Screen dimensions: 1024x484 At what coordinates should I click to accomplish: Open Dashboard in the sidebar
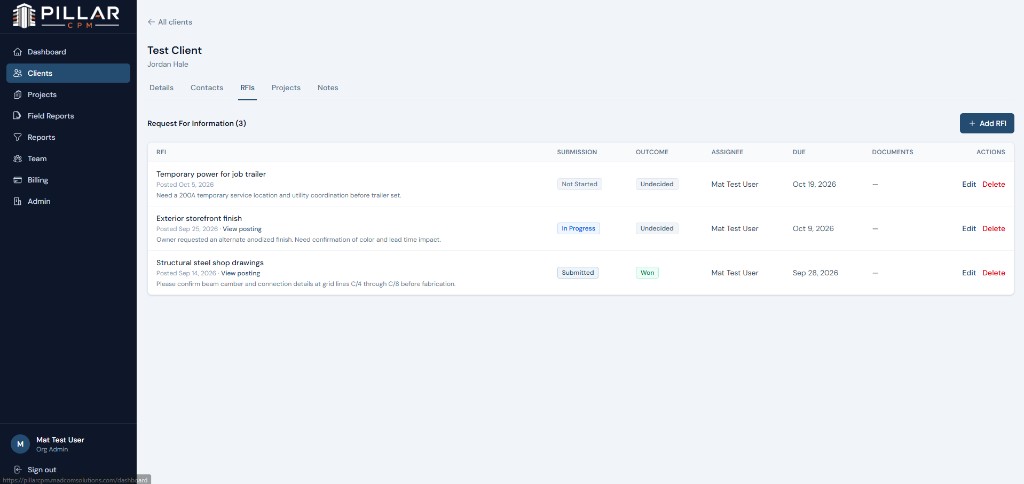(x=68, y=52)
